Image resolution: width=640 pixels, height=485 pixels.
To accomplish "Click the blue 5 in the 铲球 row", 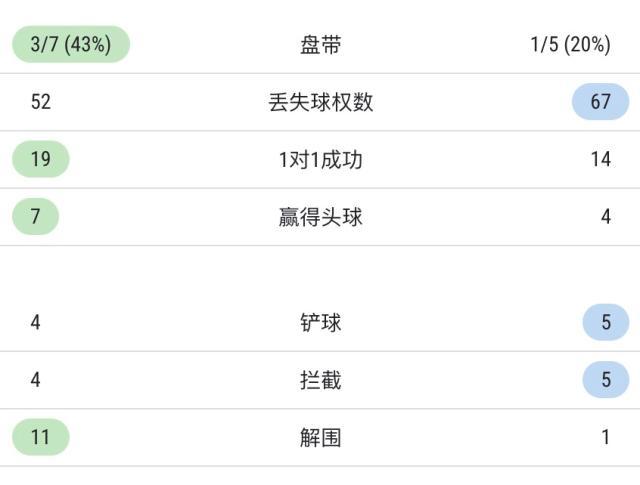I will coord(606,323).
